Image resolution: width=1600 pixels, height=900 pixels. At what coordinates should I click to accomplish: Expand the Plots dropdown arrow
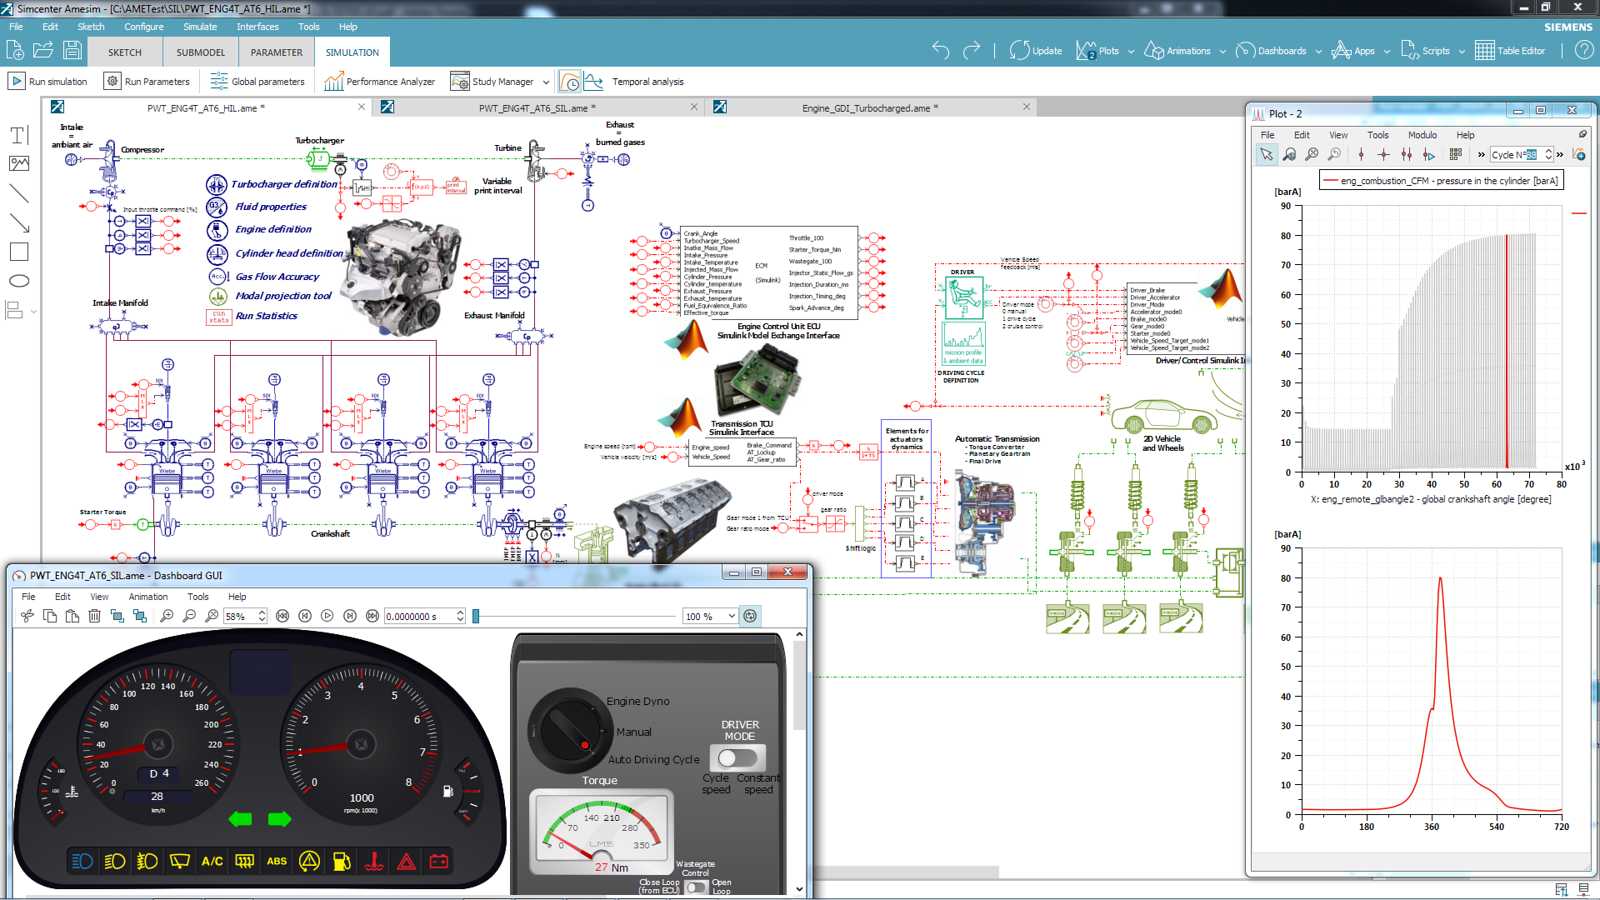click(1131, 51)
